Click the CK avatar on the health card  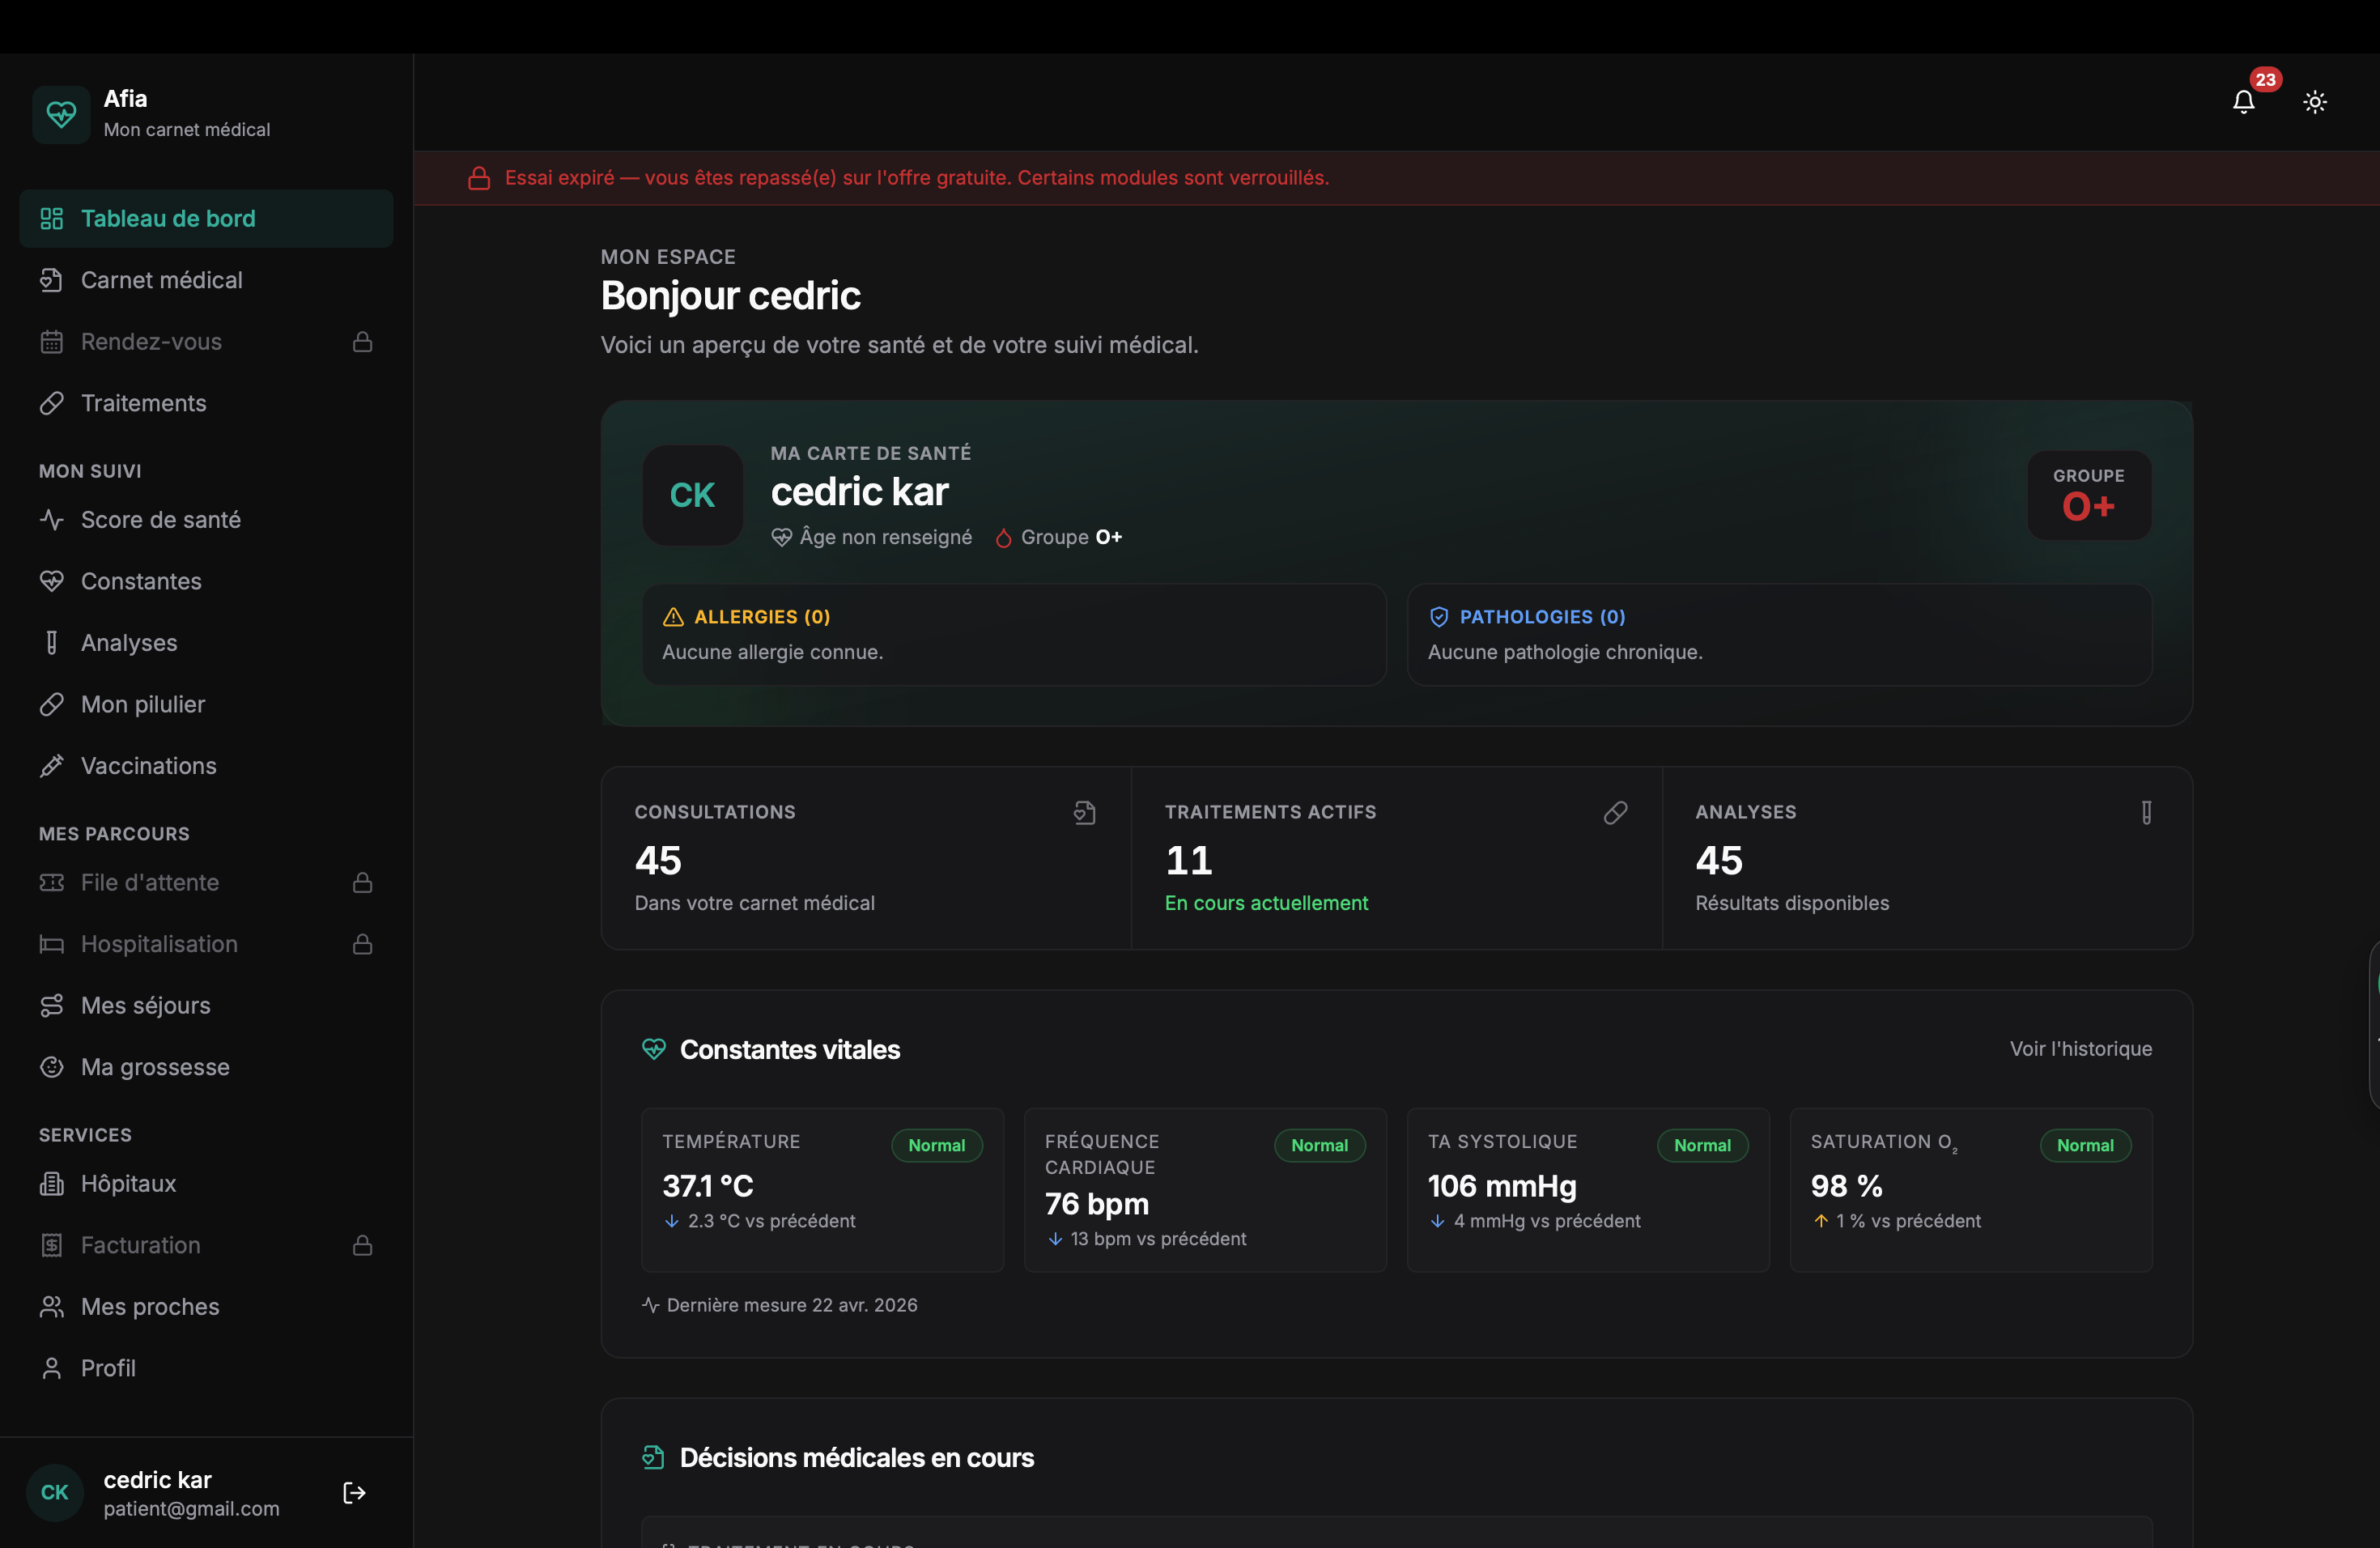[x=692, y=495]
